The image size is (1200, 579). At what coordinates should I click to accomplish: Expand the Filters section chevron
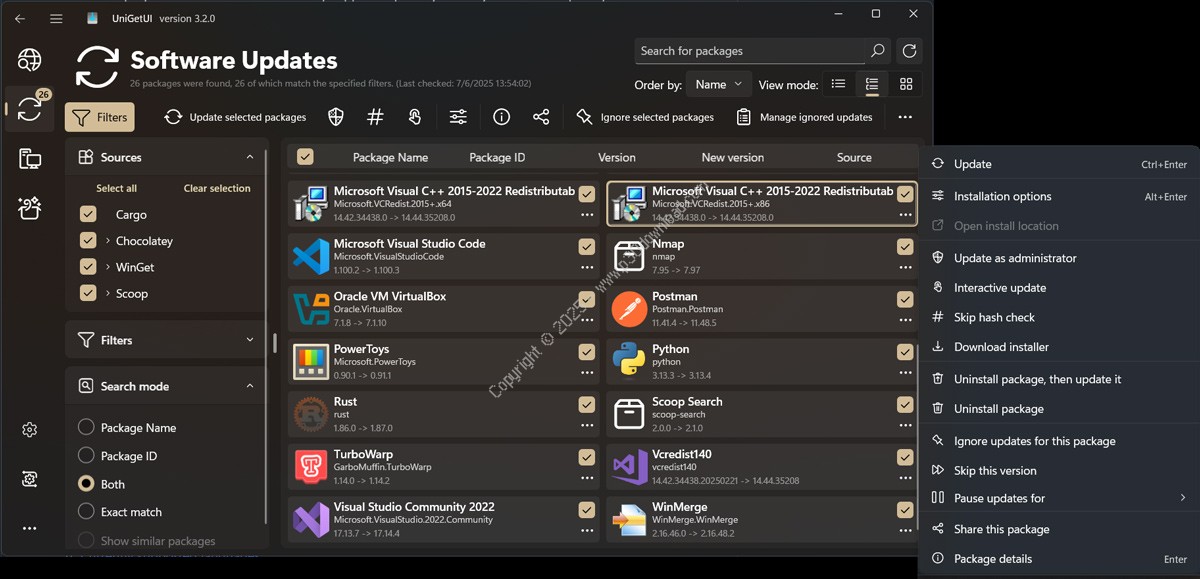(x=250, y=340)
